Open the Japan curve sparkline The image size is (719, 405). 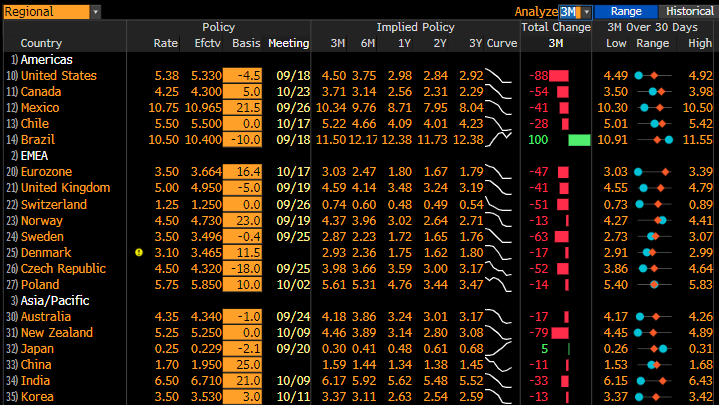coord(498,349)
